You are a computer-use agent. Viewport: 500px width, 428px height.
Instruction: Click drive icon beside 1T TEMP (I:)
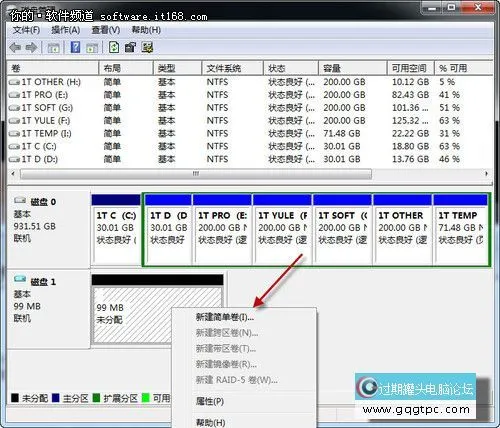(x=14, y=134)
